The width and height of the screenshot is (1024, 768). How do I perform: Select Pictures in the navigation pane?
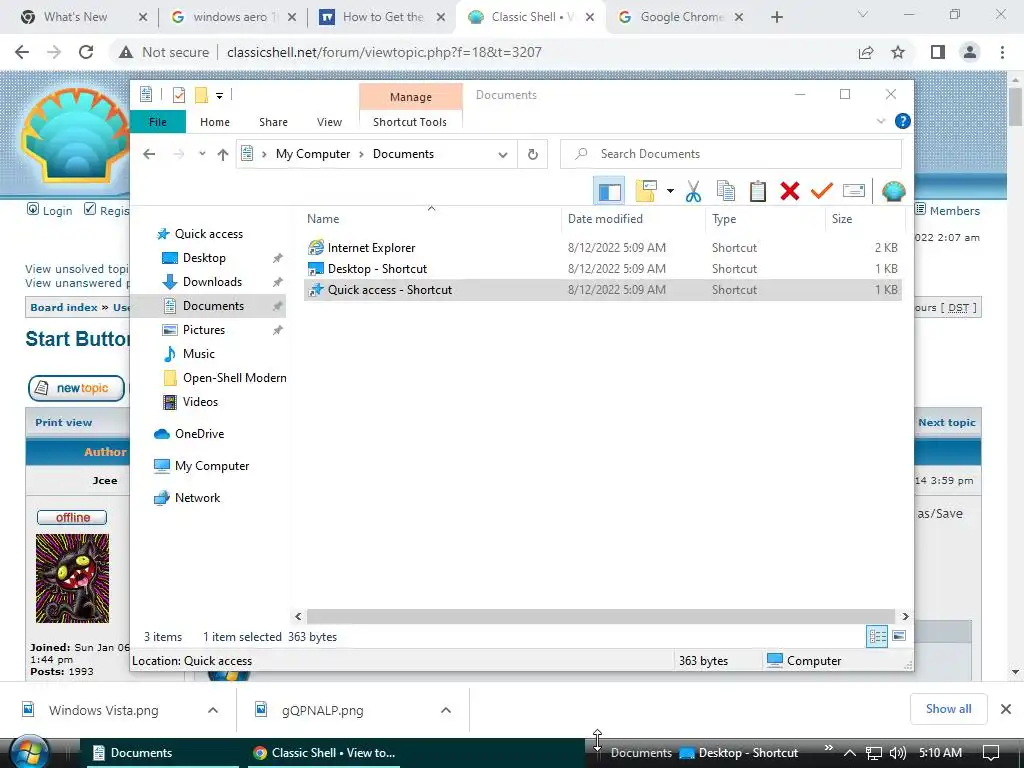(x=204, y=330)
